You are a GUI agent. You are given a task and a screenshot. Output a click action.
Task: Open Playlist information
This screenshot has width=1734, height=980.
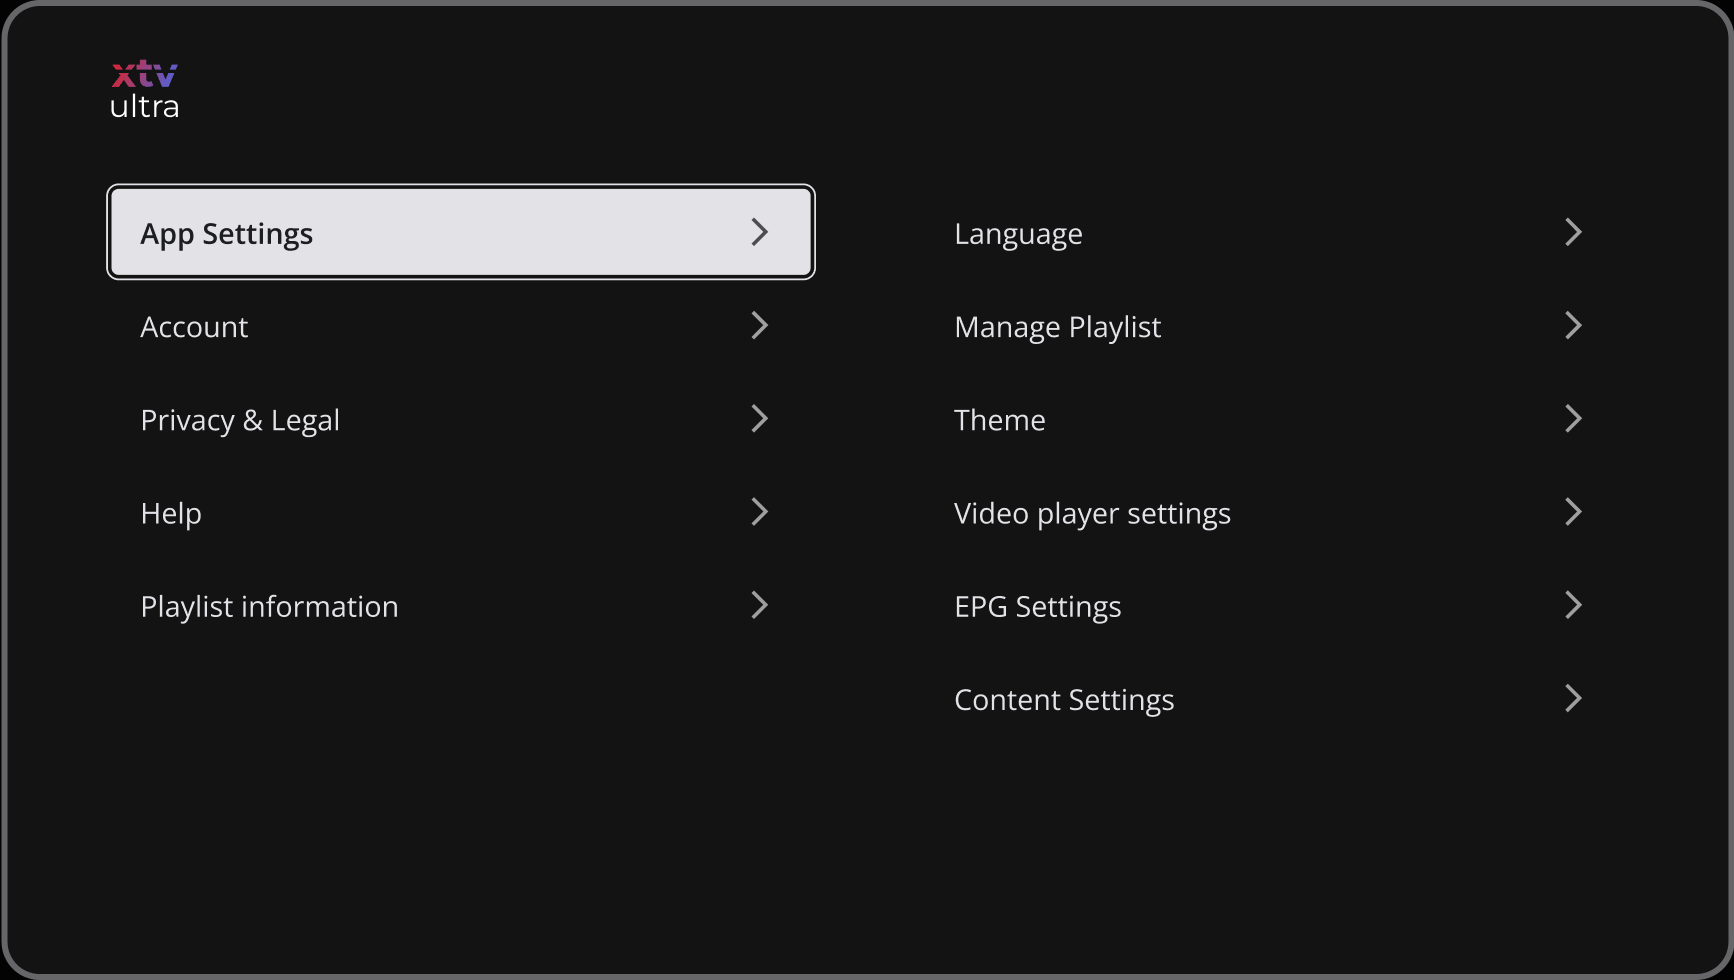pos(461,605)
